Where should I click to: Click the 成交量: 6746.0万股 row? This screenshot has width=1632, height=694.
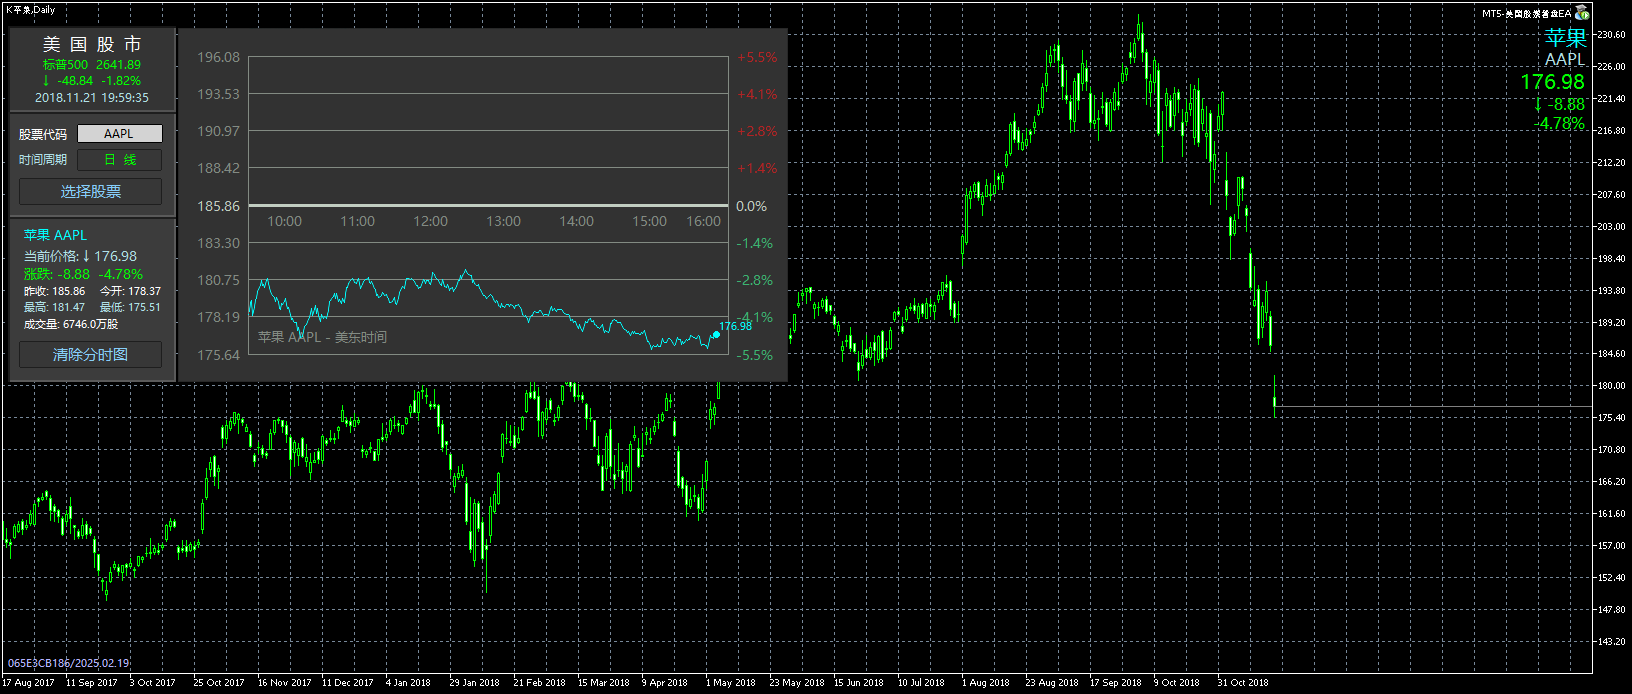point(70,324)
